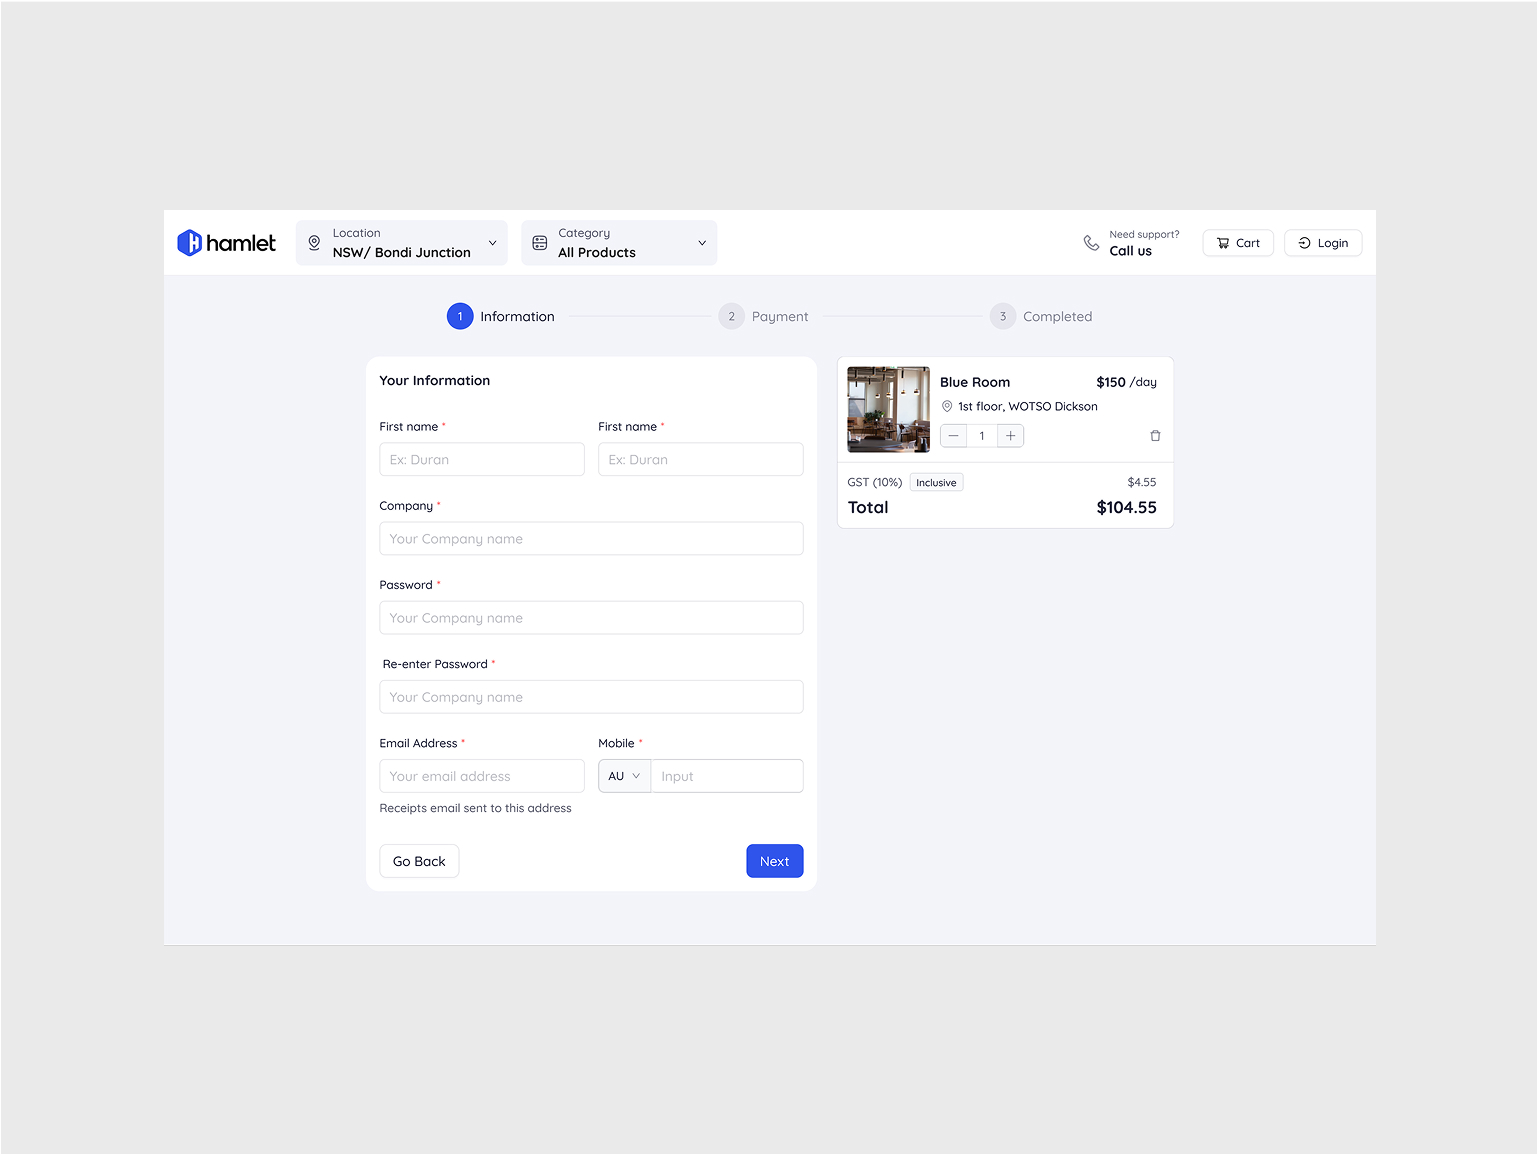This screenshot has height=1154, width=1537.
Task: Click the Re-enter Password field
Action: coord(591,697)
